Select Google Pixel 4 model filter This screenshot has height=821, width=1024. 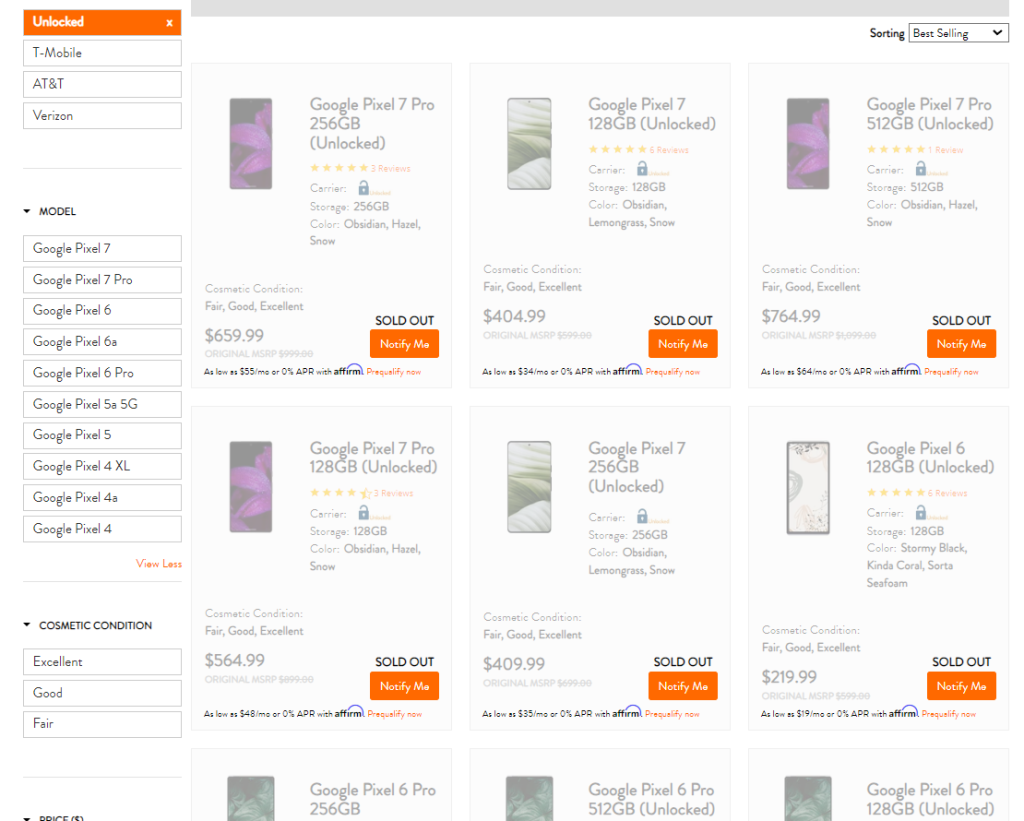[103, 529]
